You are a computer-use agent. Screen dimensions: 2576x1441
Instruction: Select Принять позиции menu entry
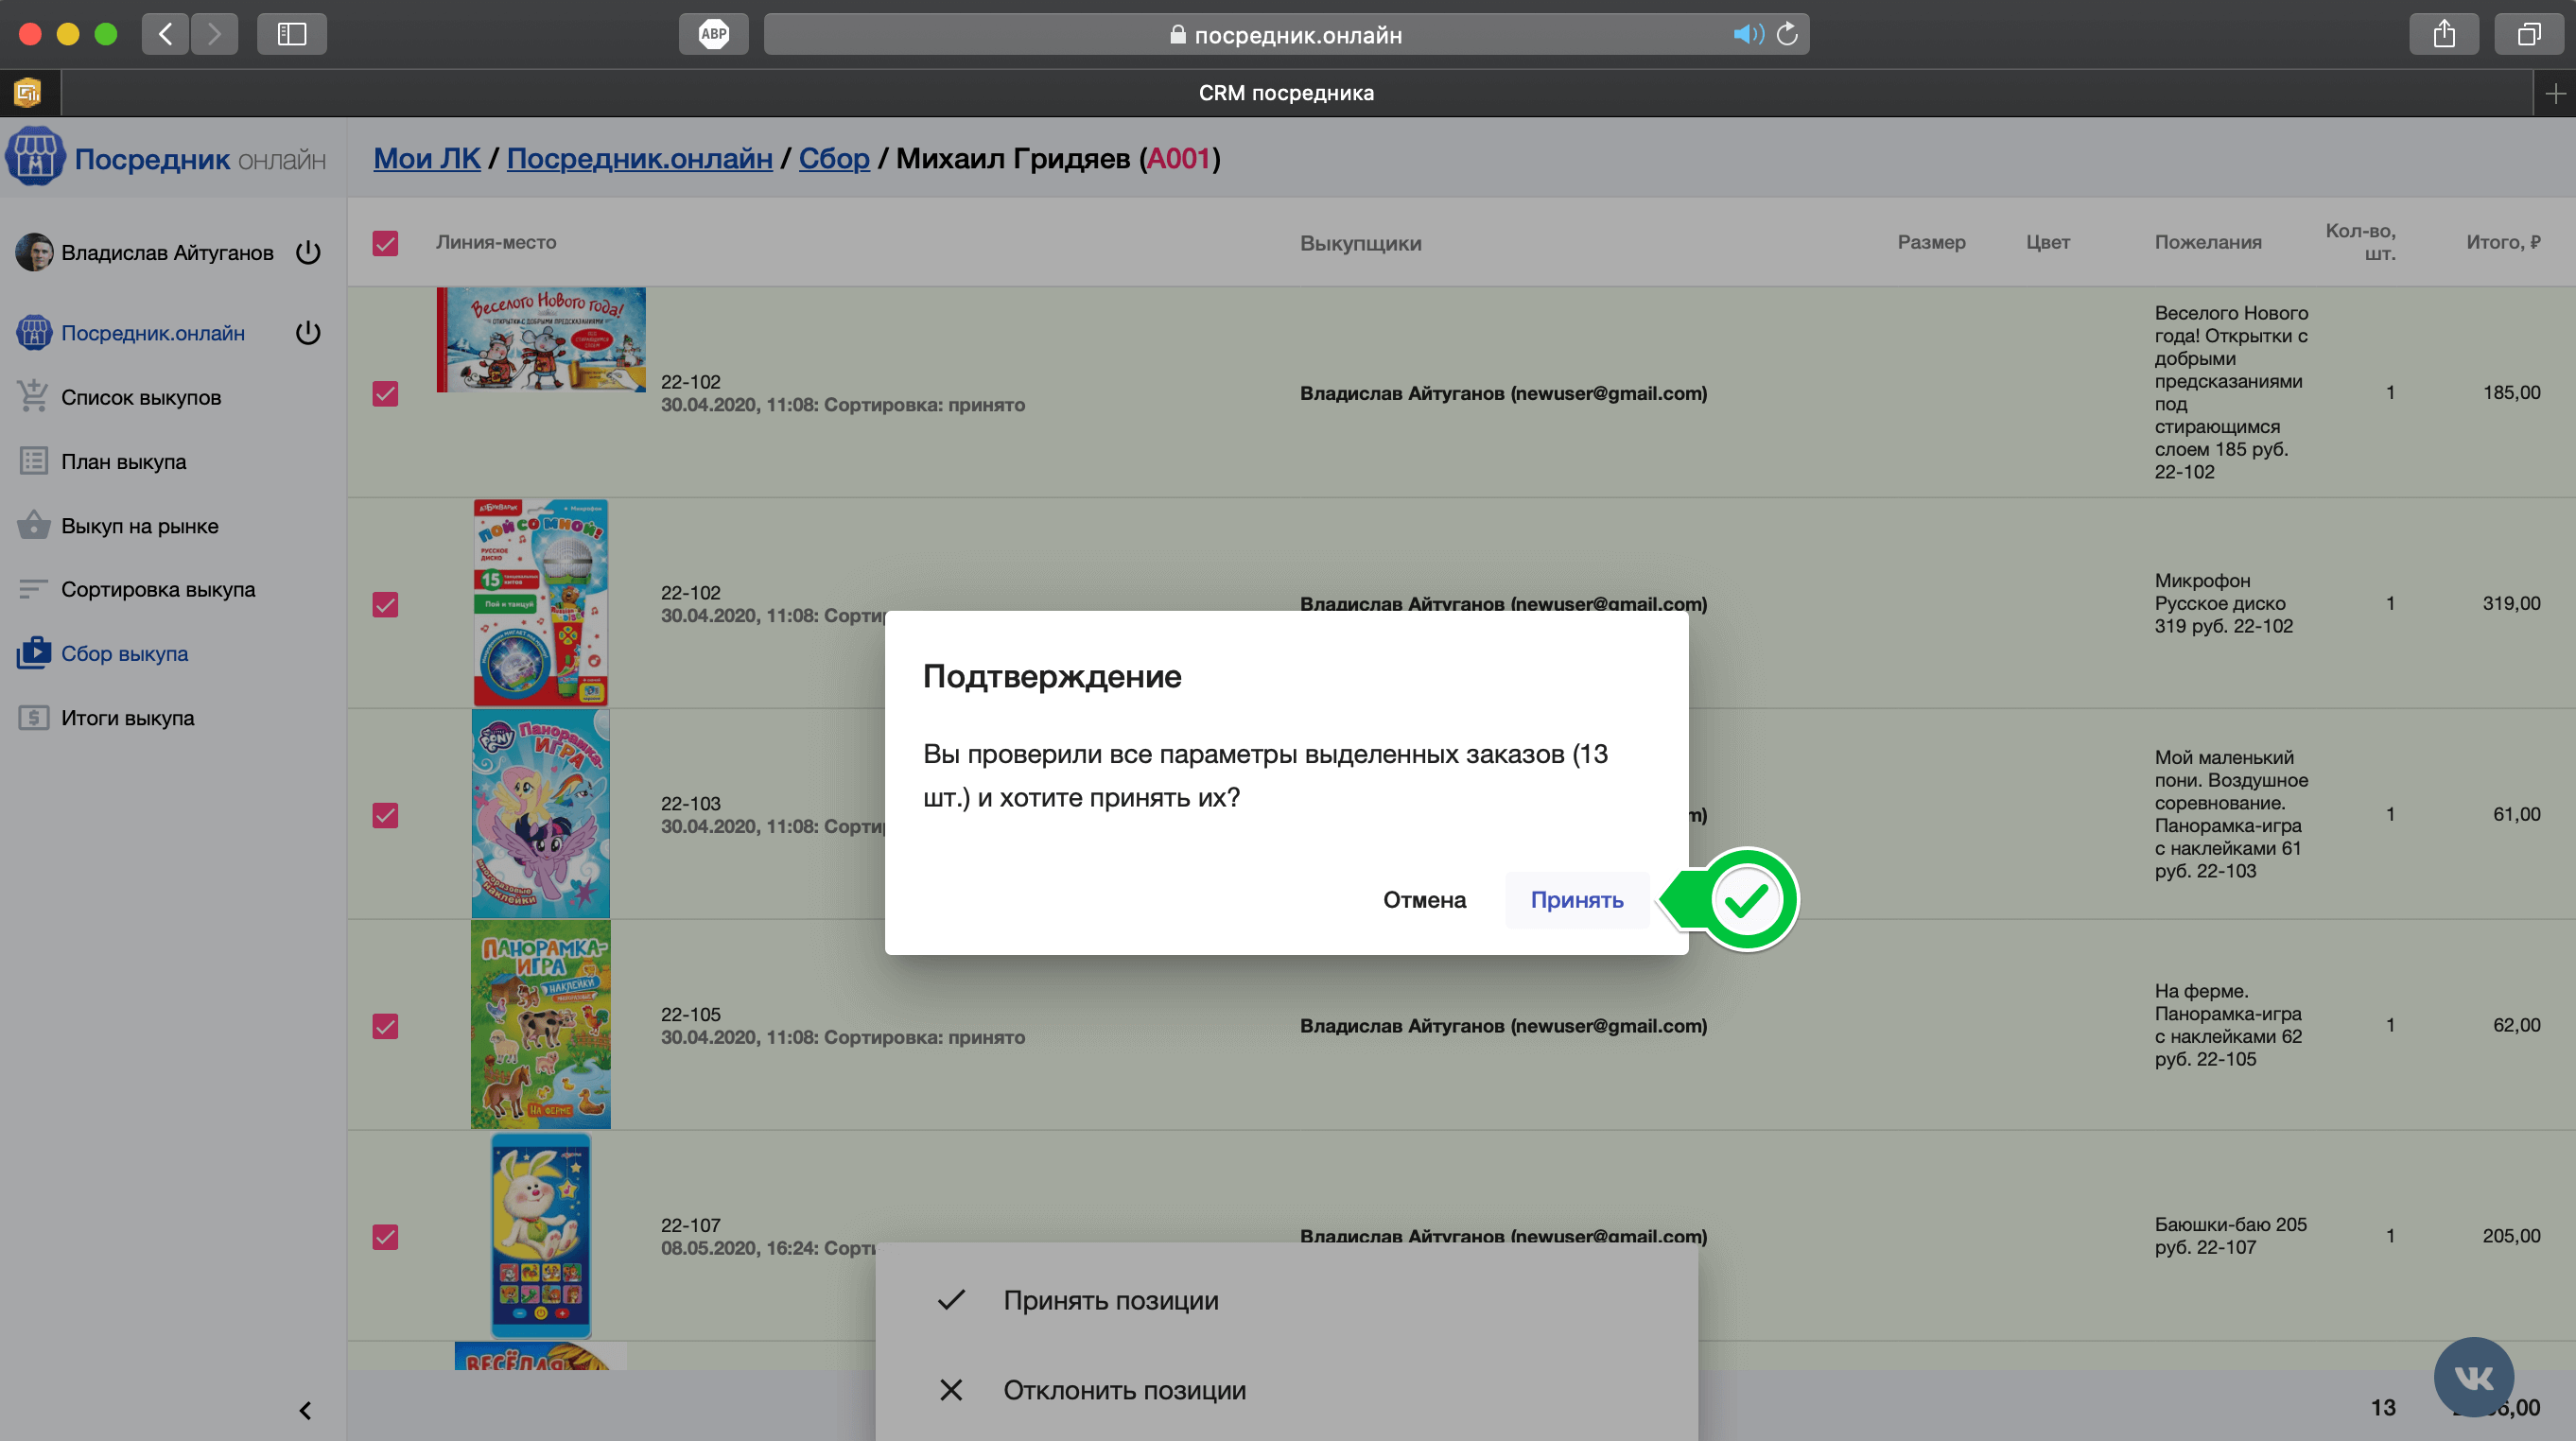(x=1110, y=1300)
